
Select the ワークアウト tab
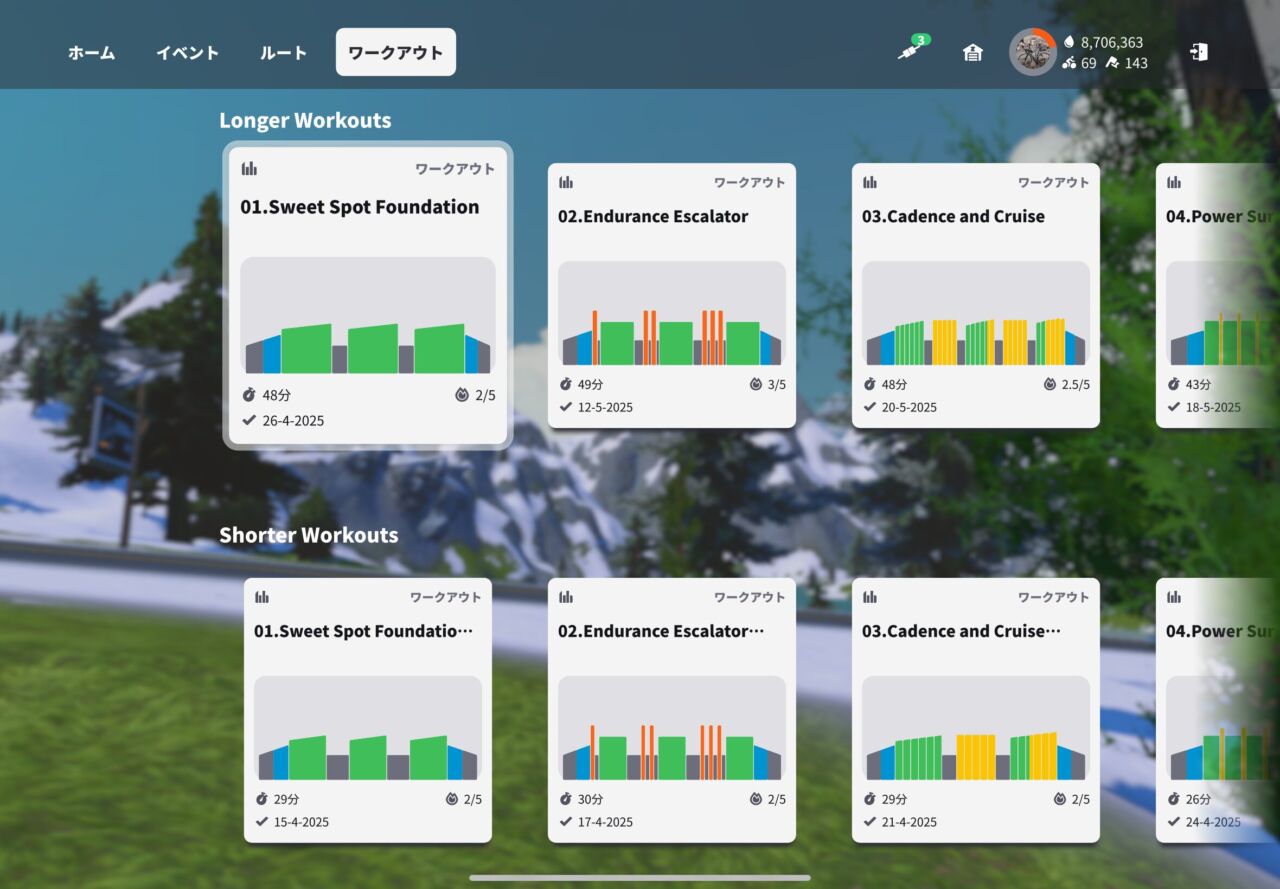click(x=396, y=52)
